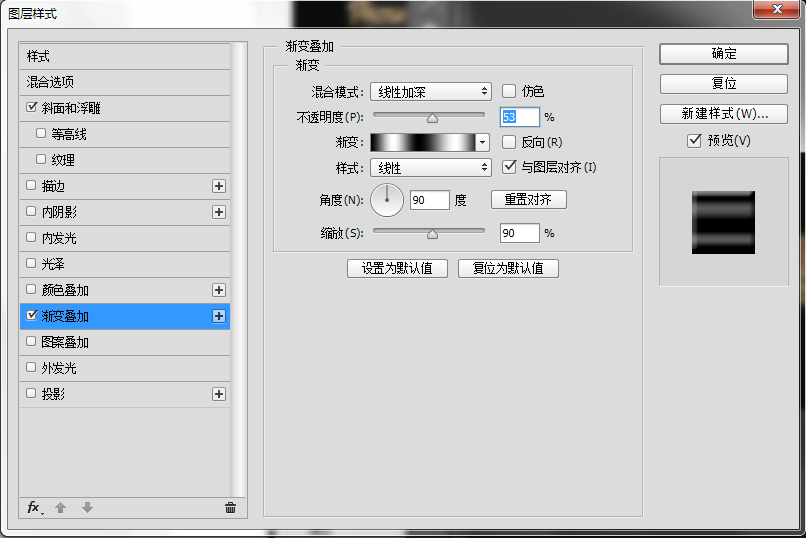
Task: Toggle the 反向(R) reverse checkbox
Action: tap(509, 142)
